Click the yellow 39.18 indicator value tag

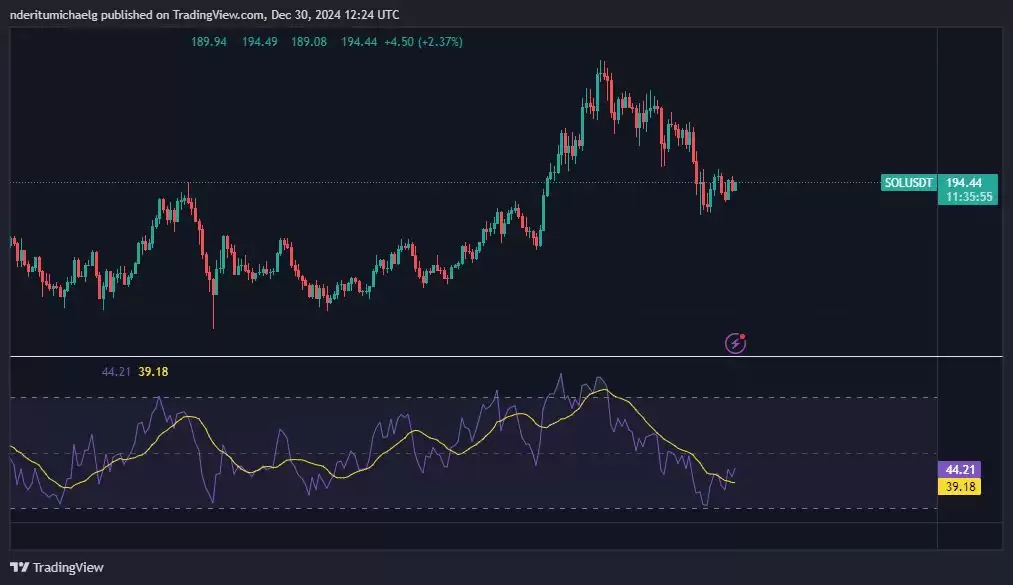click(x=958, y=486)
